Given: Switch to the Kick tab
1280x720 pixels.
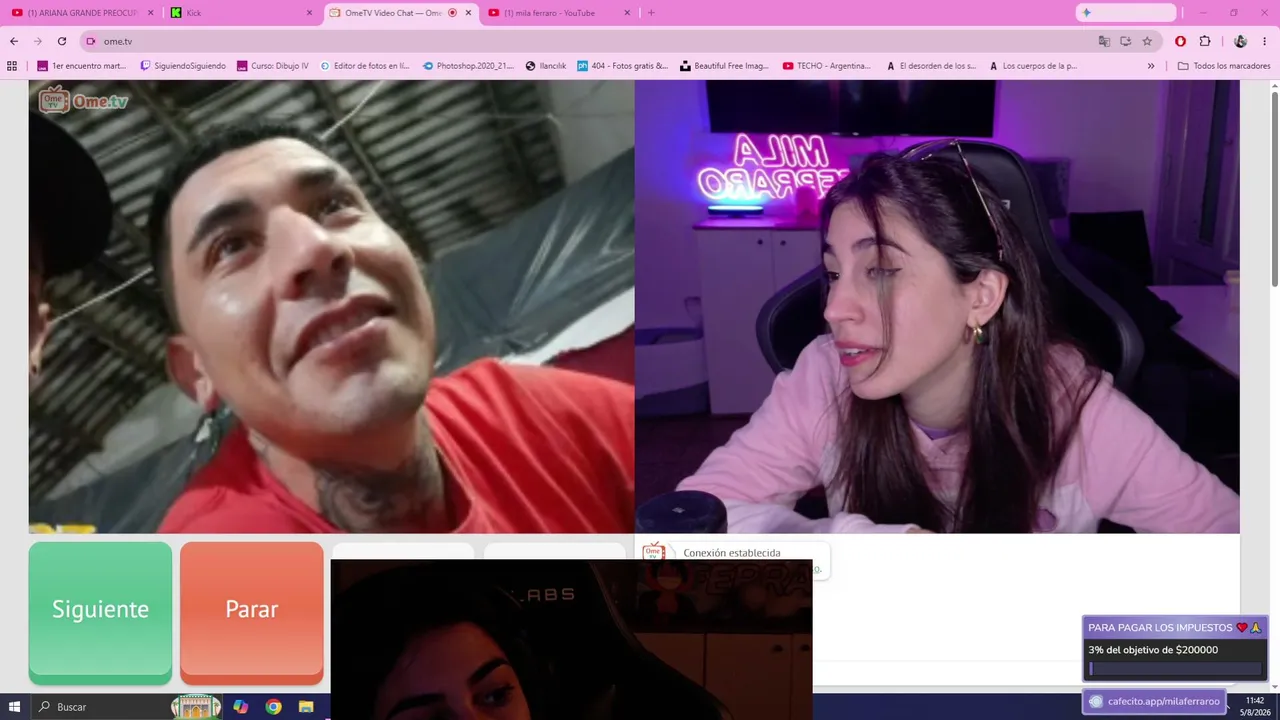Looking at the screenshot, I should coord(240,13).
